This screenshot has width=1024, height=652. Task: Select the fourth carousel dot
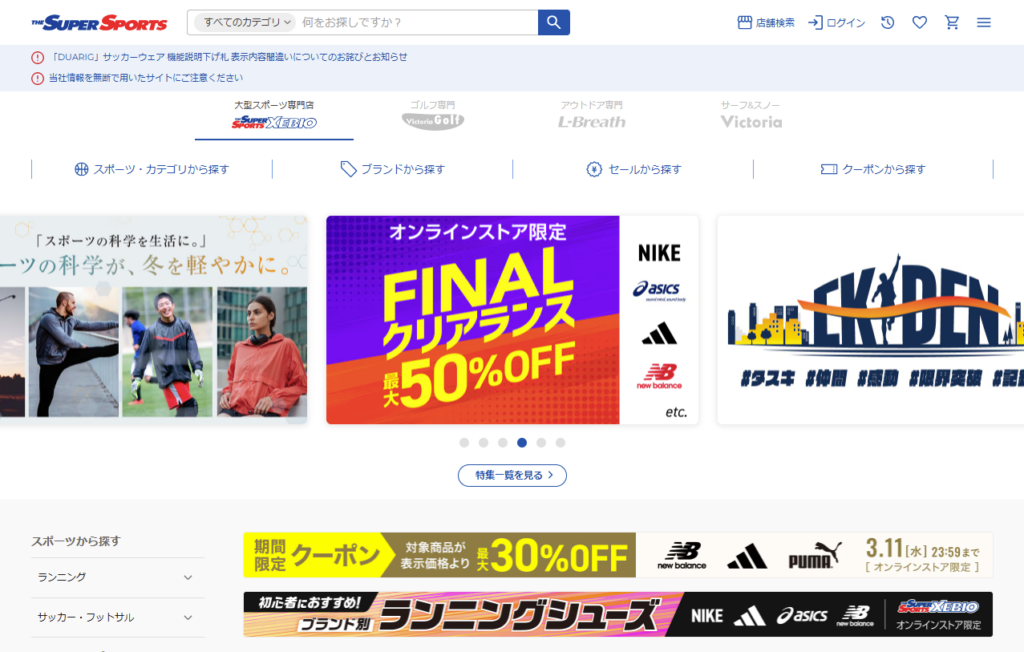pos(522,442)
